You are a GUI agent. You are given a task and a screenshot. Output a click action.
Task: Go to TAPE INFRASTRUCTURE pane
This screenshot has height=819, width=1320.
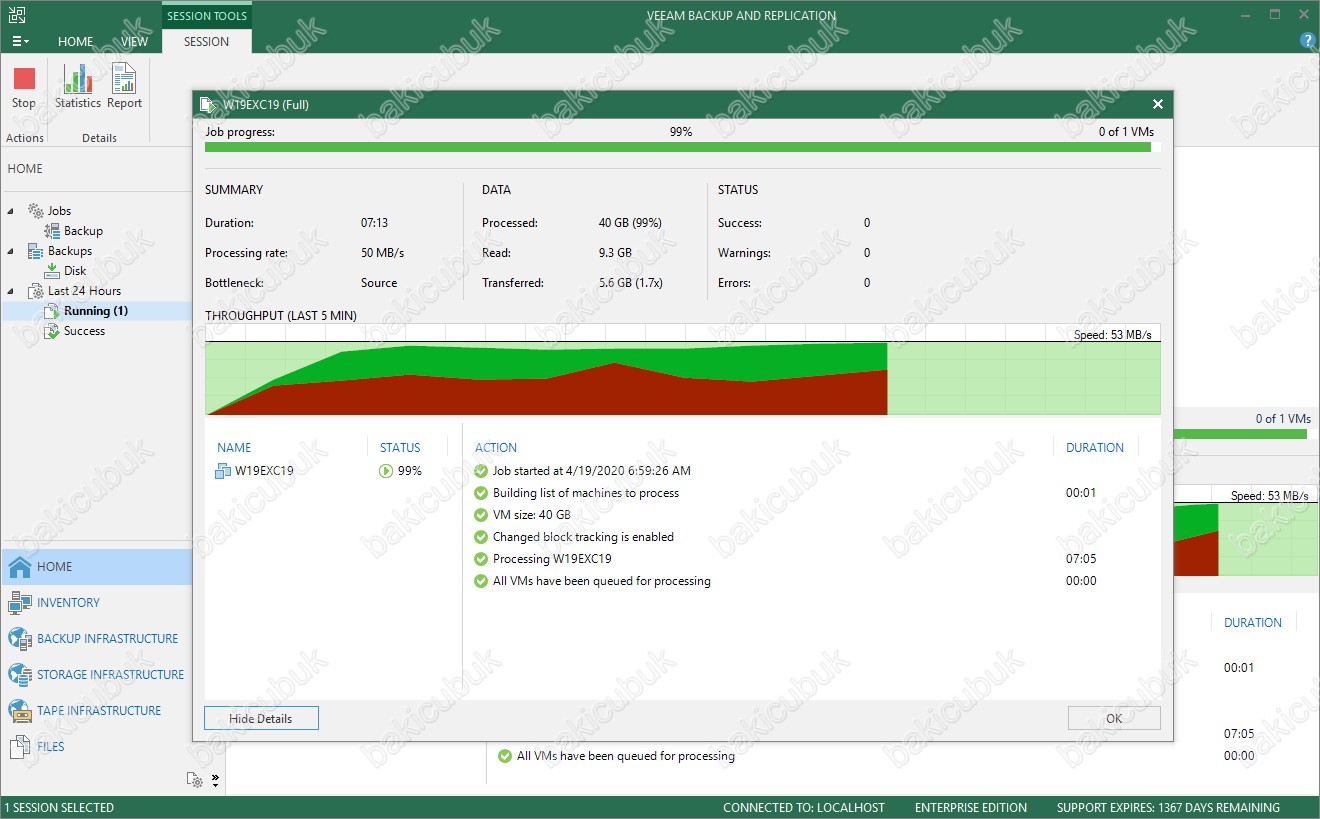(96, 711)
